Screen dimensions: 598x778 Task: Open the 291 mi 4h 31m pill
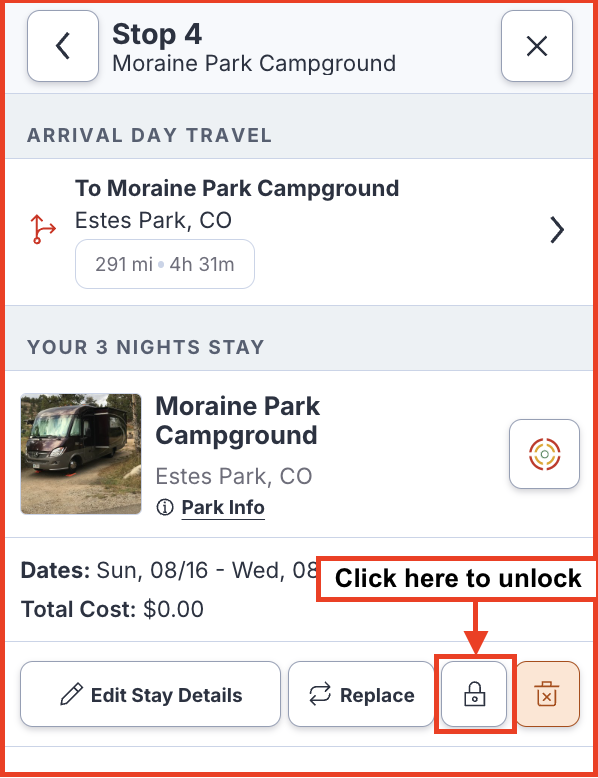[x=165, y=264]
